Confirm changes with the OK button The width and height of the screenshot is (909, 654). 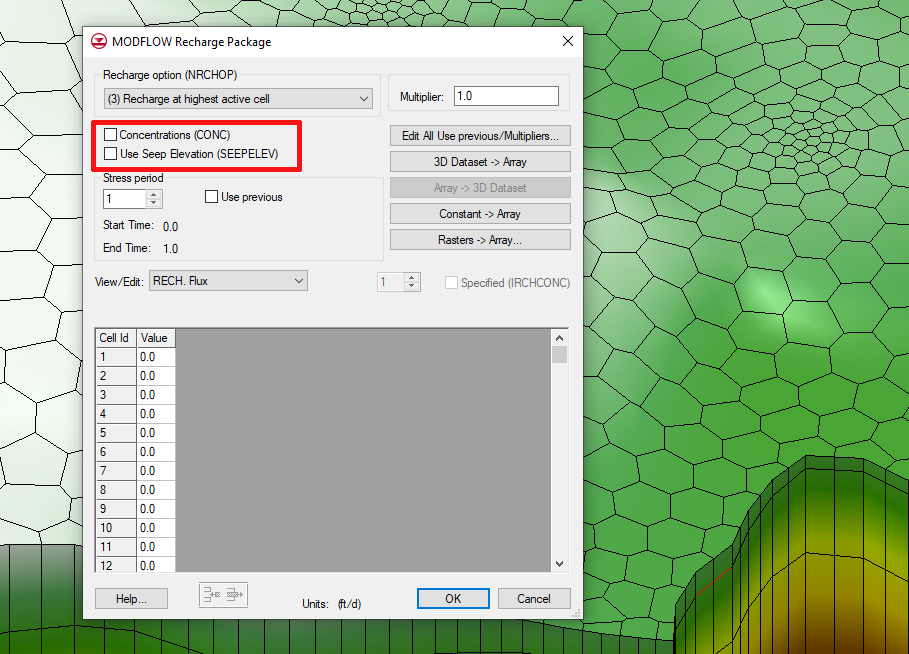[453, 598]
